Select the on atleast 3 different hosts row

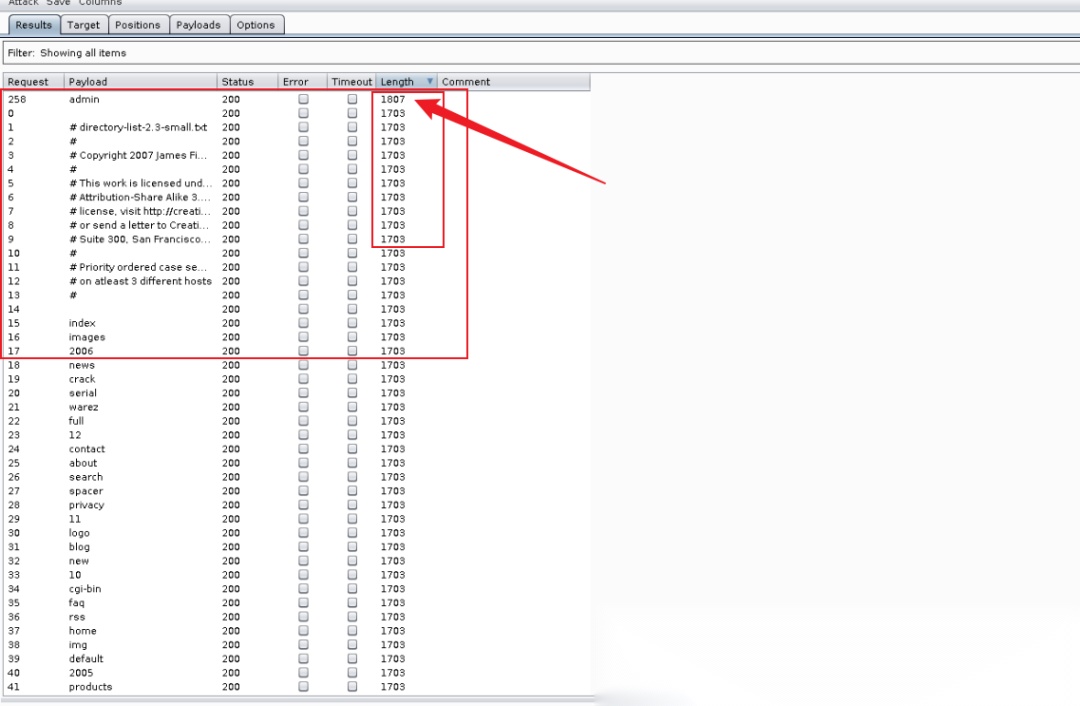(297, 281)
